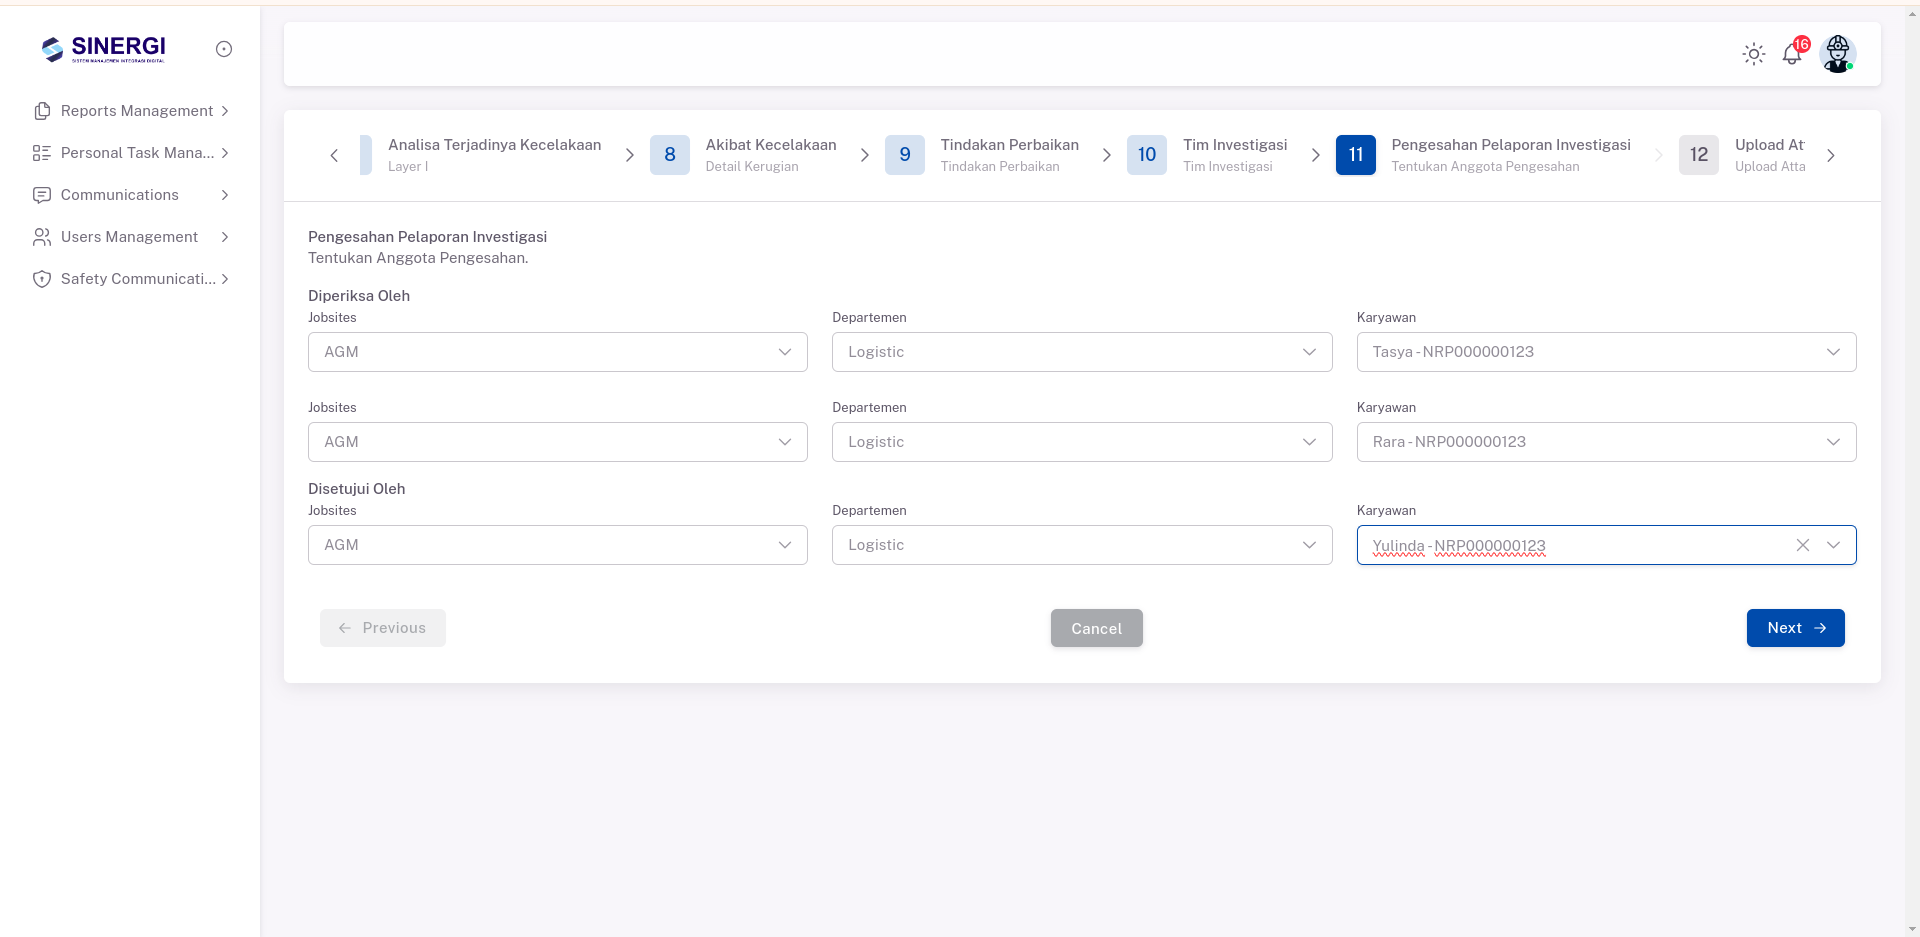Open Disetujui Oleh Departemen dropdown
The height and width of the screenshot is (937, 1920).
(x=1082, y=545)
